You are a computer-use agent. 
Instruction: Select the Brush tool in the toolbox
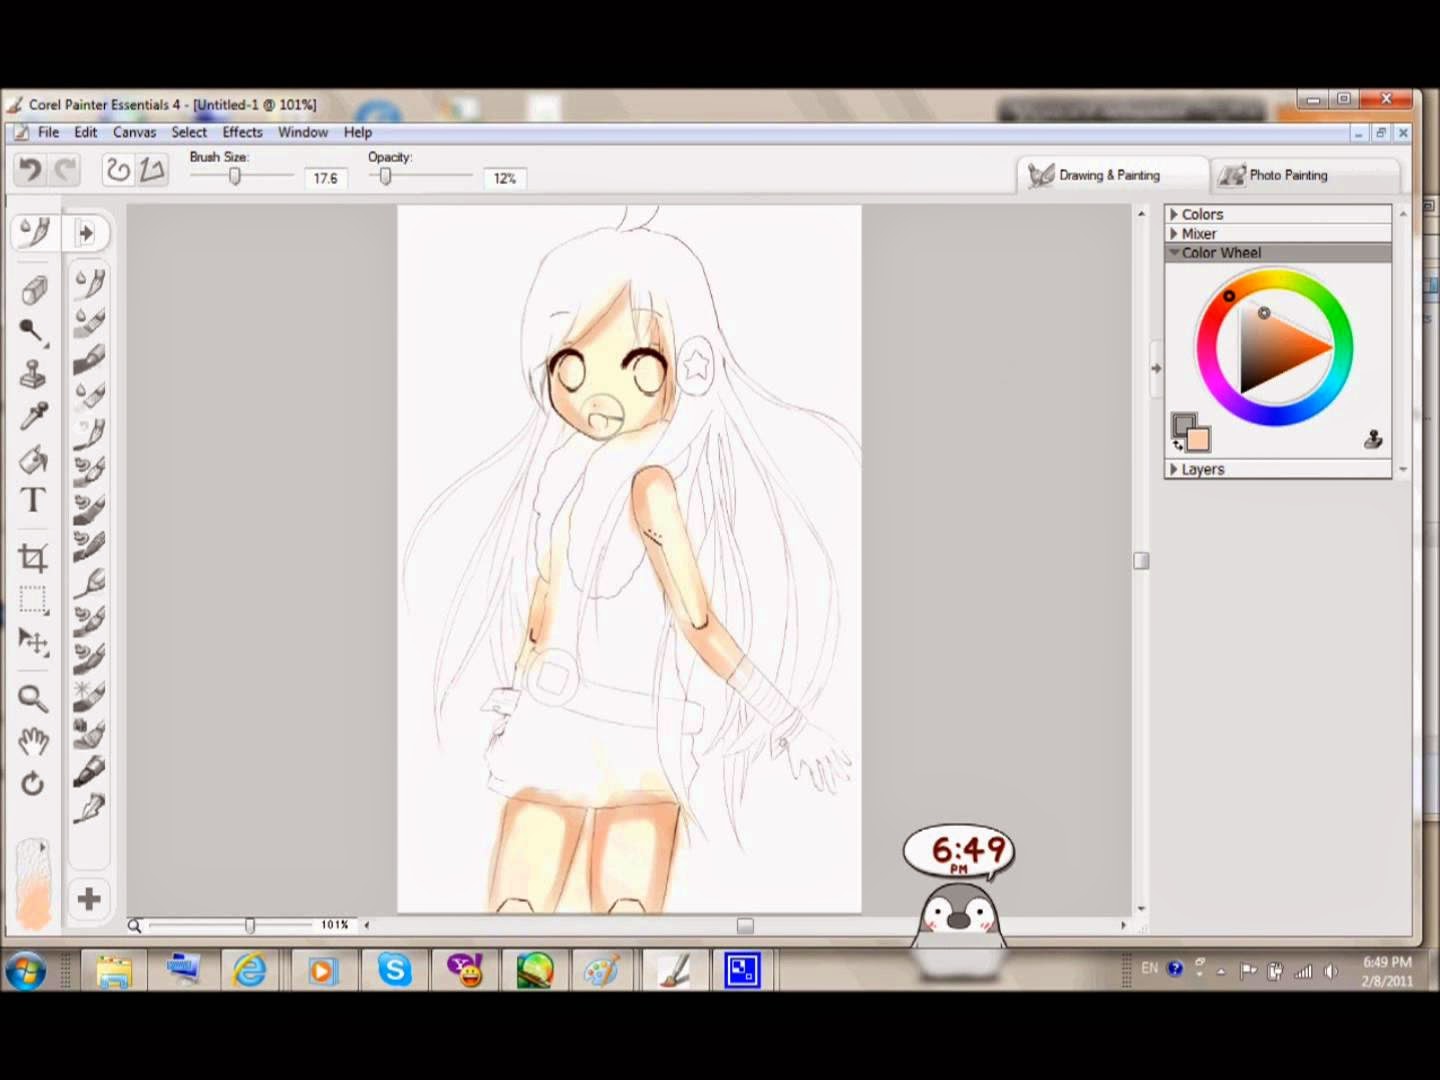34,233
